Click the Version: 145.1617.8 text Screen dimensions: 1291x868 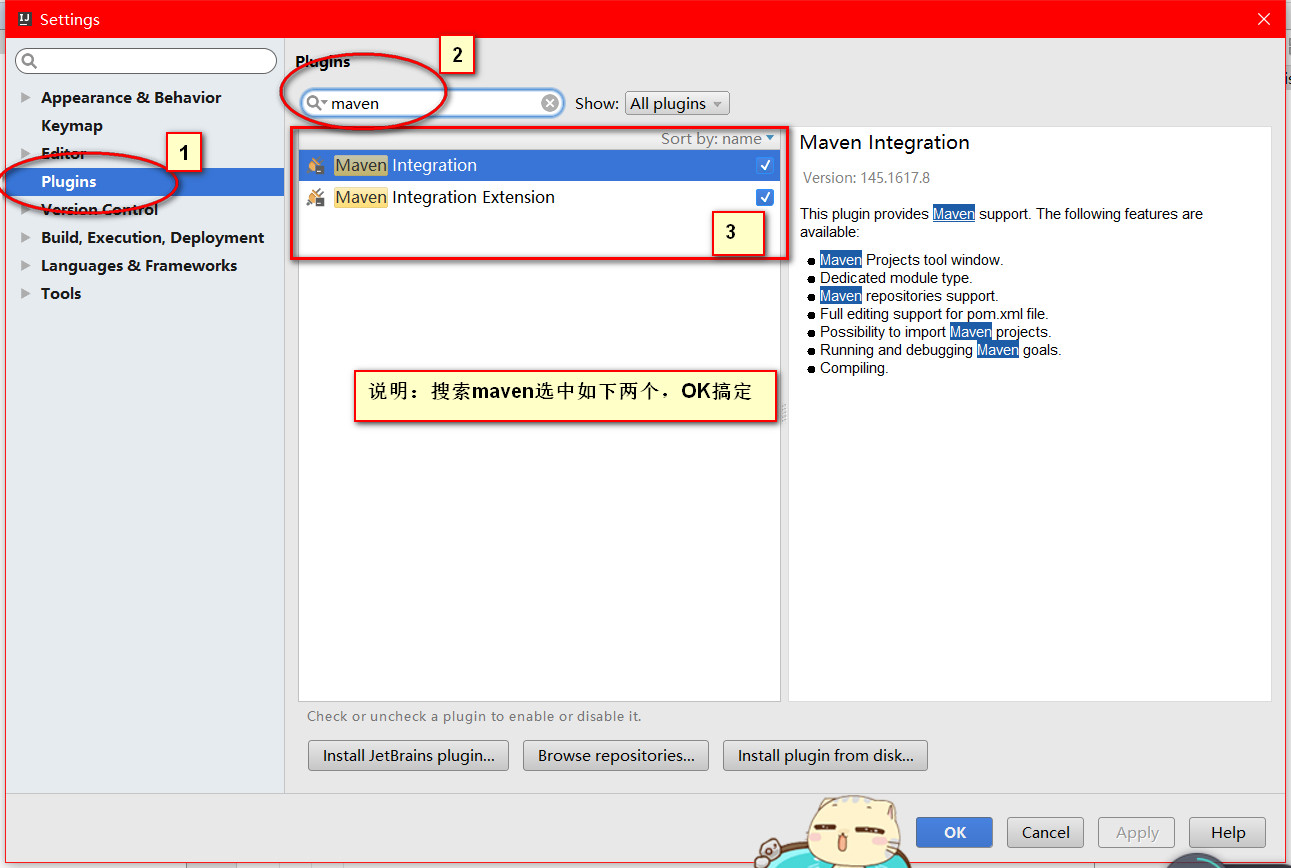coord(866,178)
